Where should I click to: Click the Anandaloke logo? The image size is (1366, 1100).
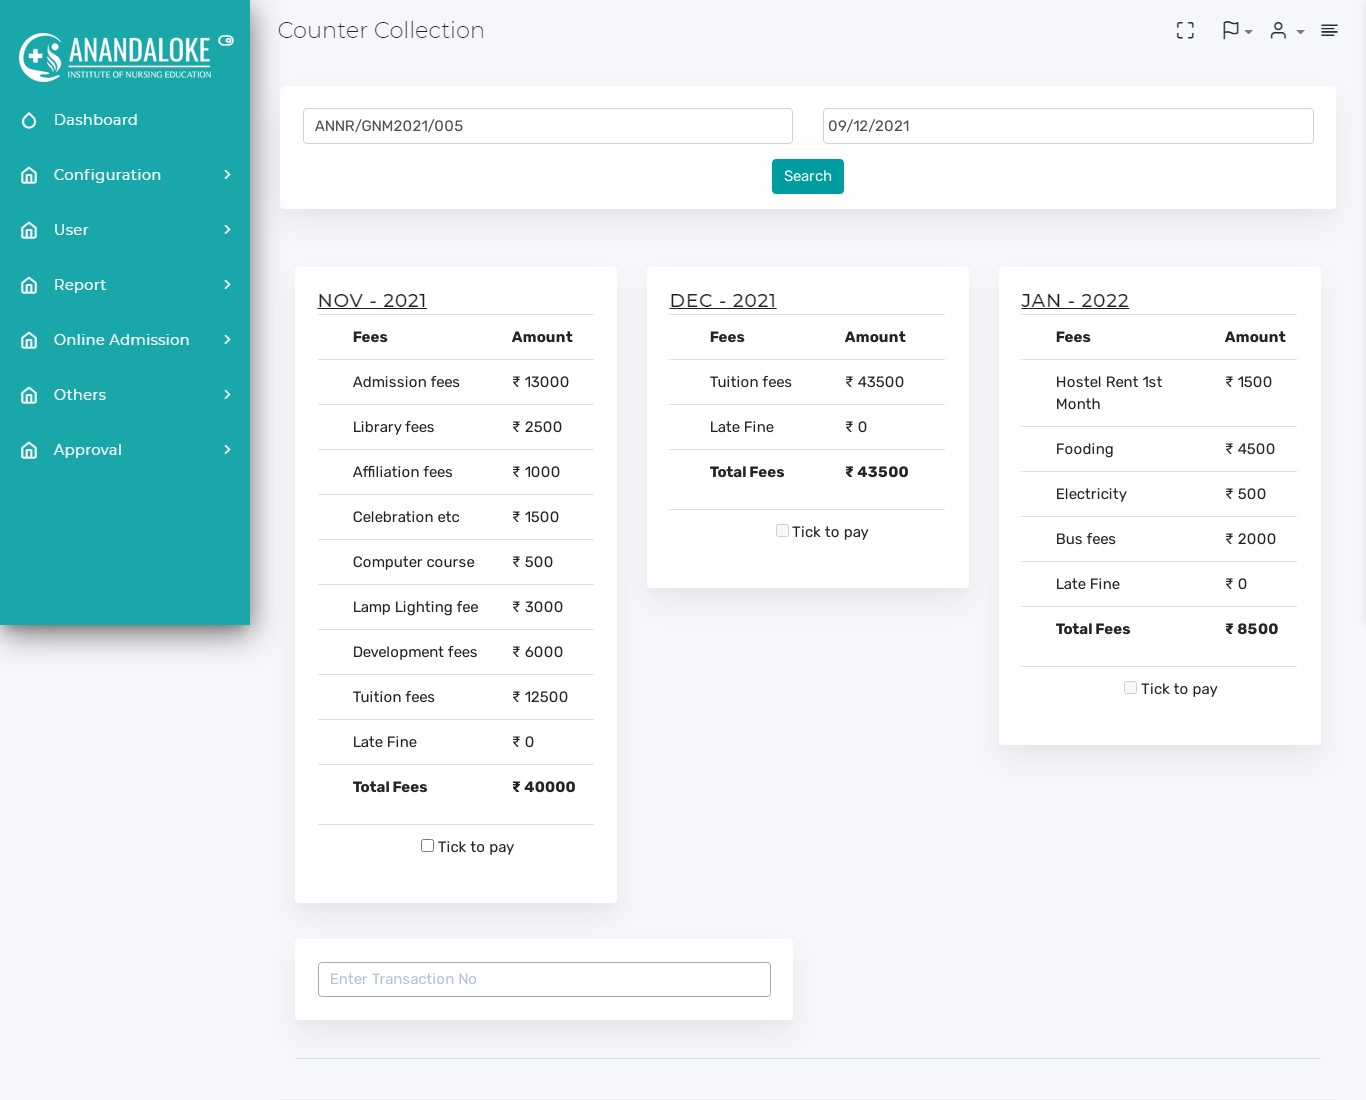pos(115,57)
